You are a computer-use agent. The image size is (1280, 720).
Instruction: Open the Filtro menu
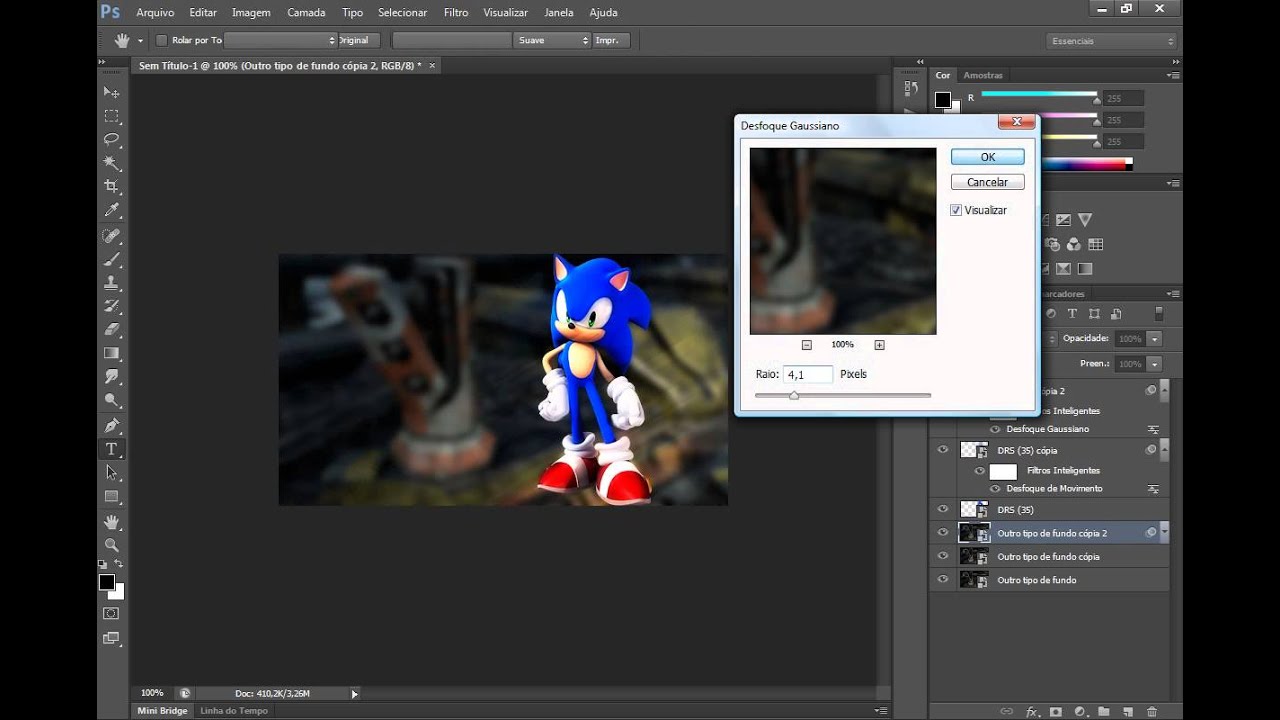point(456,12)
